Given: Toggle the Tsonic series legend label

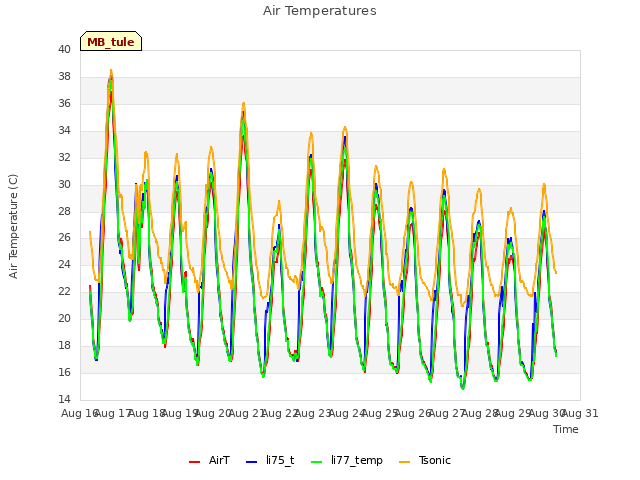Looking at the screenshot, I should pos(434,460).
